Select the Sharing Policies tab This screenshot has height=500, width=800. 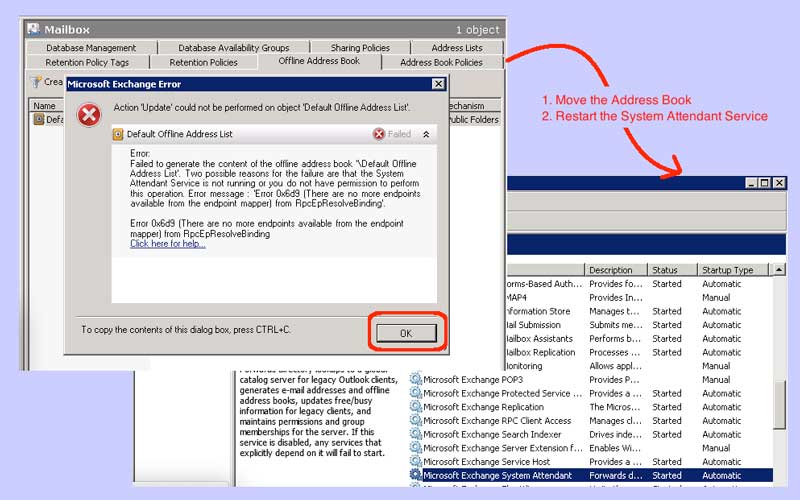pyautogui.click(x=360, y=47)
